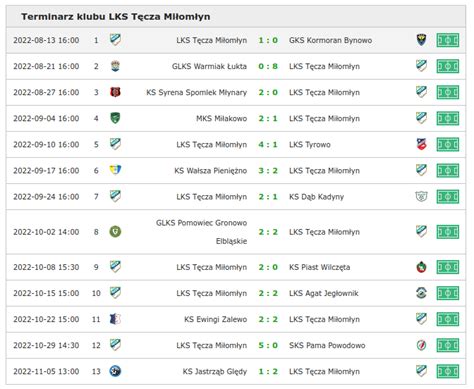Click KS Syrena Spomlek Młynary crest

click(x=115, y=92)
